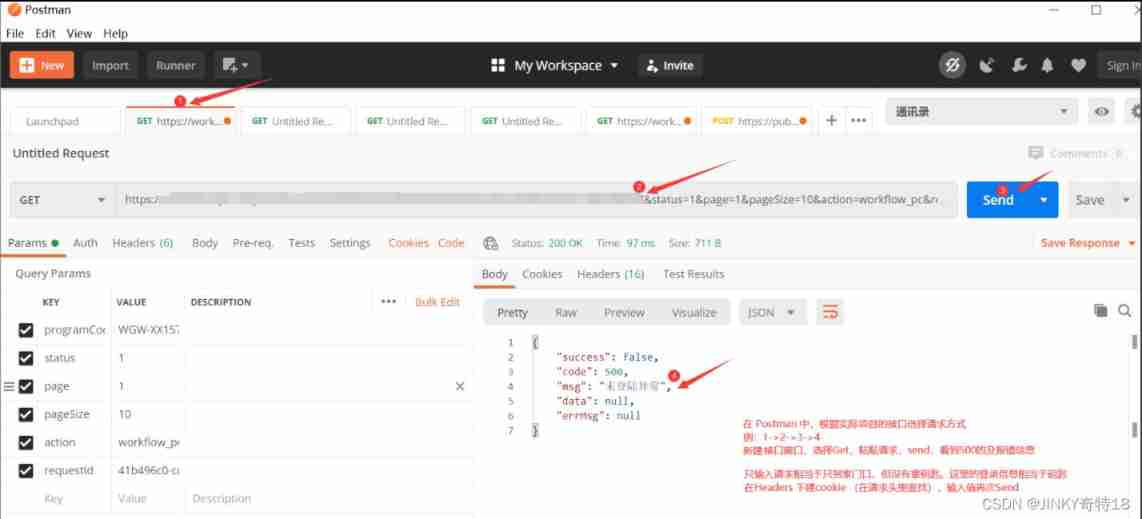This screenshot has width=1142, height=519.
Task: Toggle line wrap icon in response
Action: coord(829,312)
